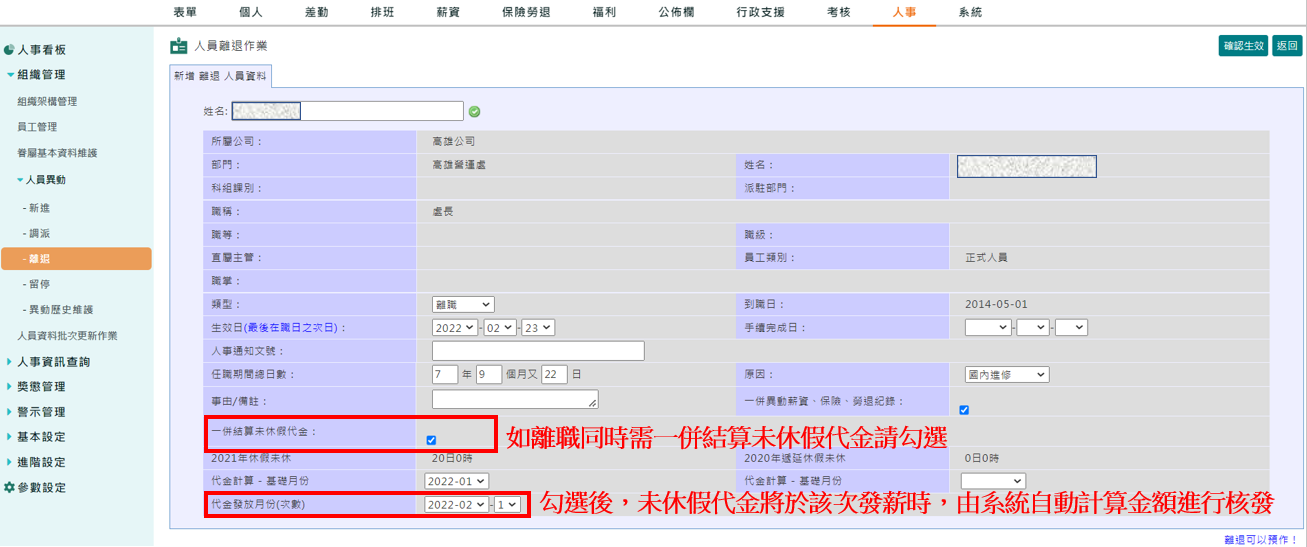Open 手續完成日 day dropdown
The width and height of the screenshot is (1307, 547).
point(1071,327)
